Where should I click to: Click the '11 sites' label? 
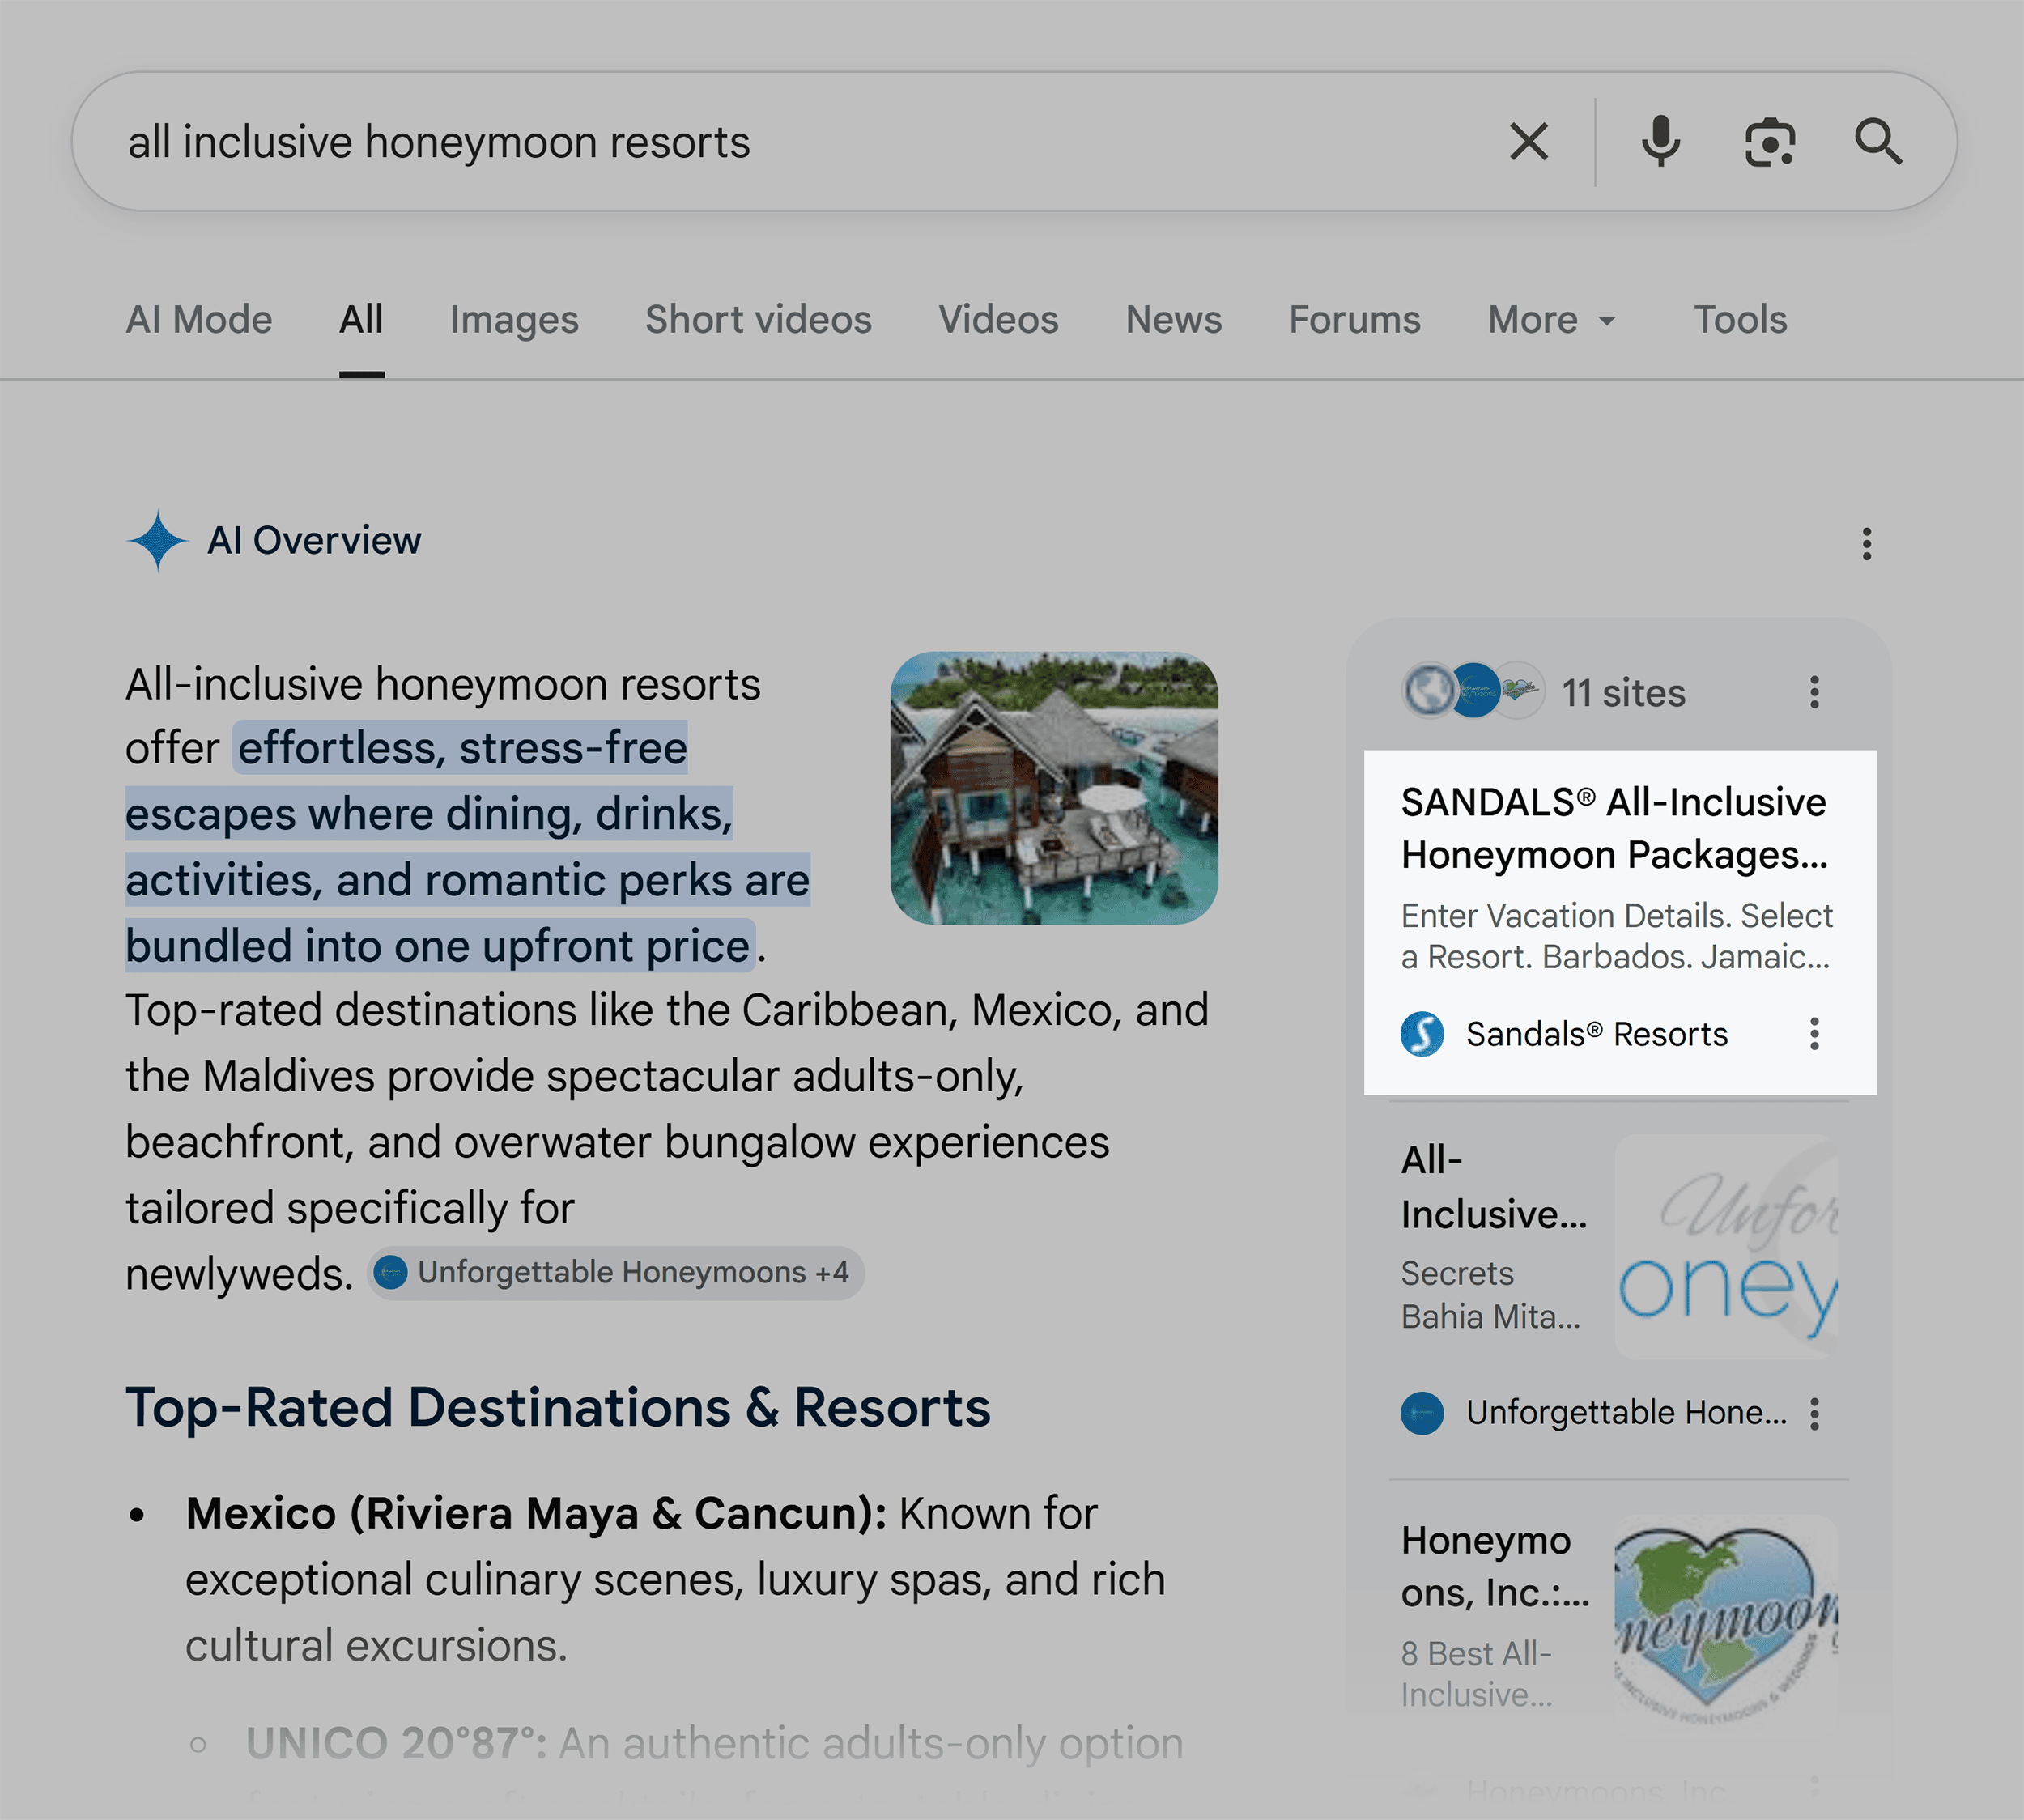[1623, 693]
